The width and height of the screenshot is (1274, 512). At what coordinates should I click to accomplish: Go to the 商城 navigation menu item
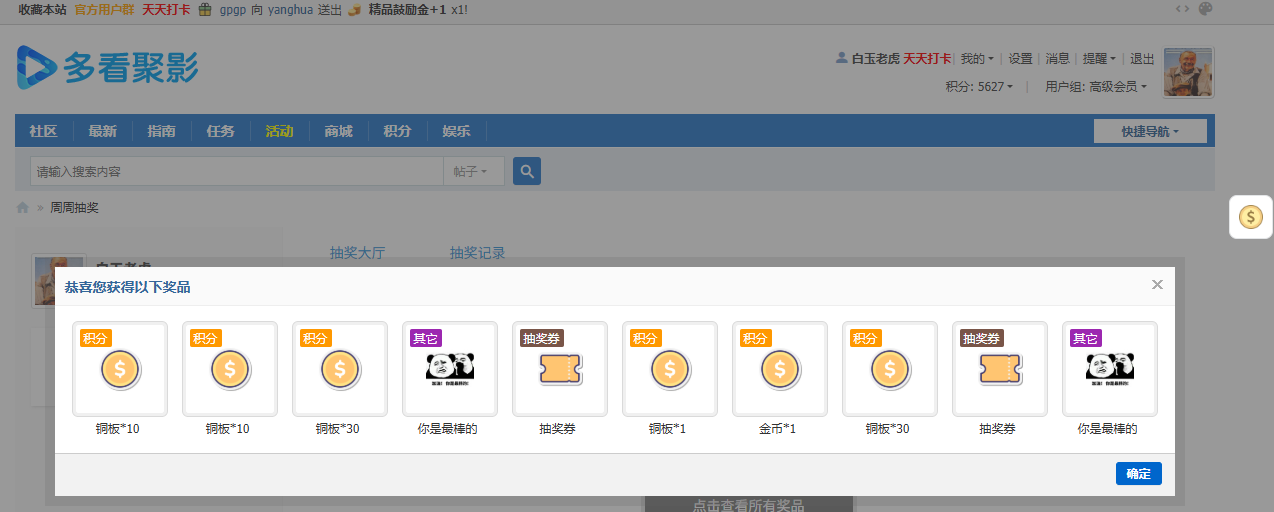338,131
